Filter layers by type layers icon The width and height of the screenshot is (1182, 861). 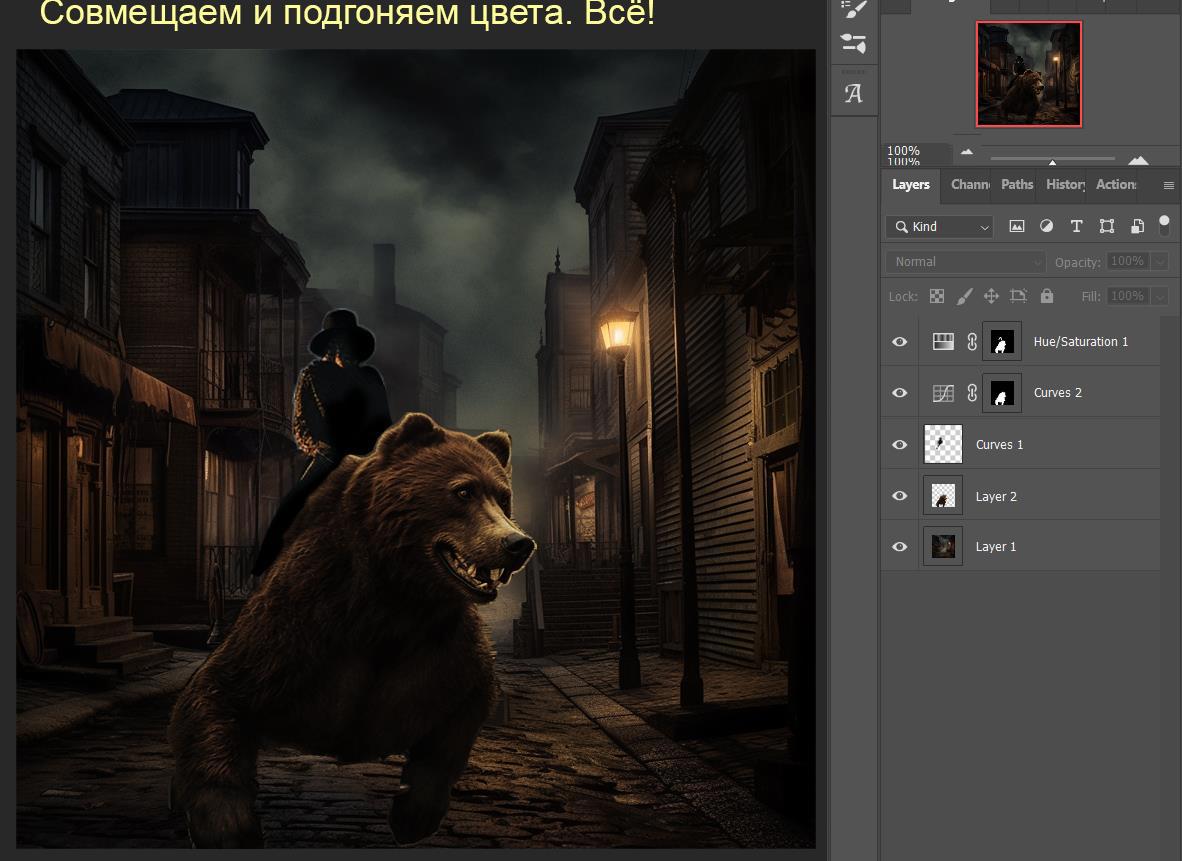tap(1076, 227)
